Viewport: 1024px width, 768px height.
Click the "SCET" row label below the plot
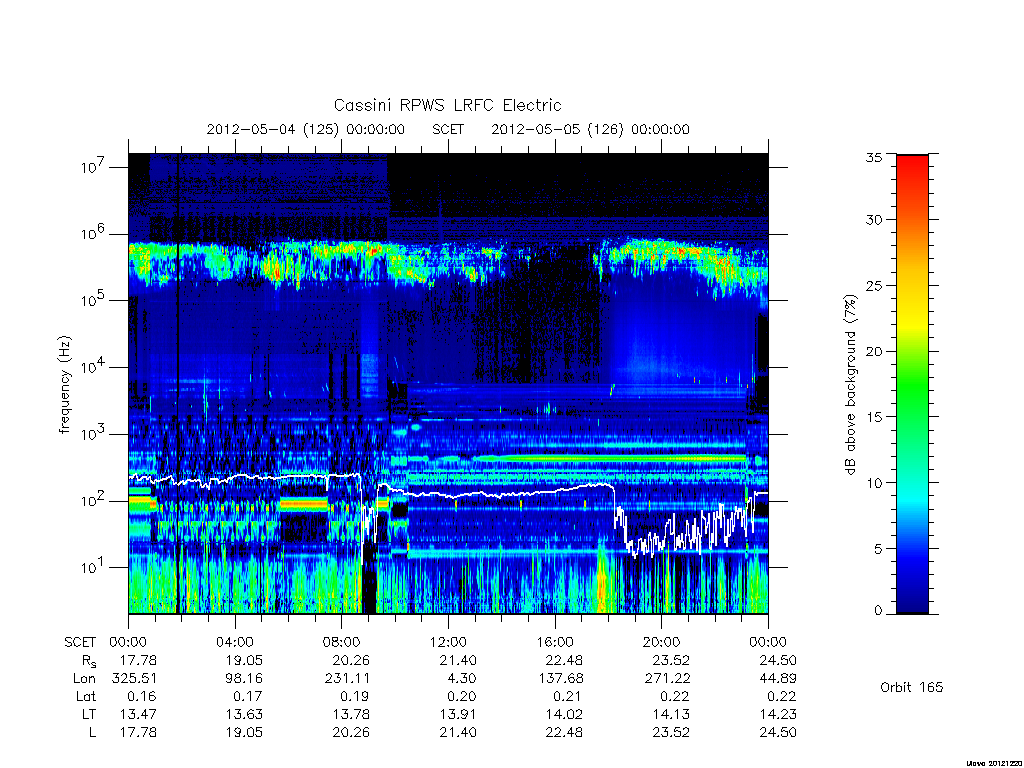point(80,642)
